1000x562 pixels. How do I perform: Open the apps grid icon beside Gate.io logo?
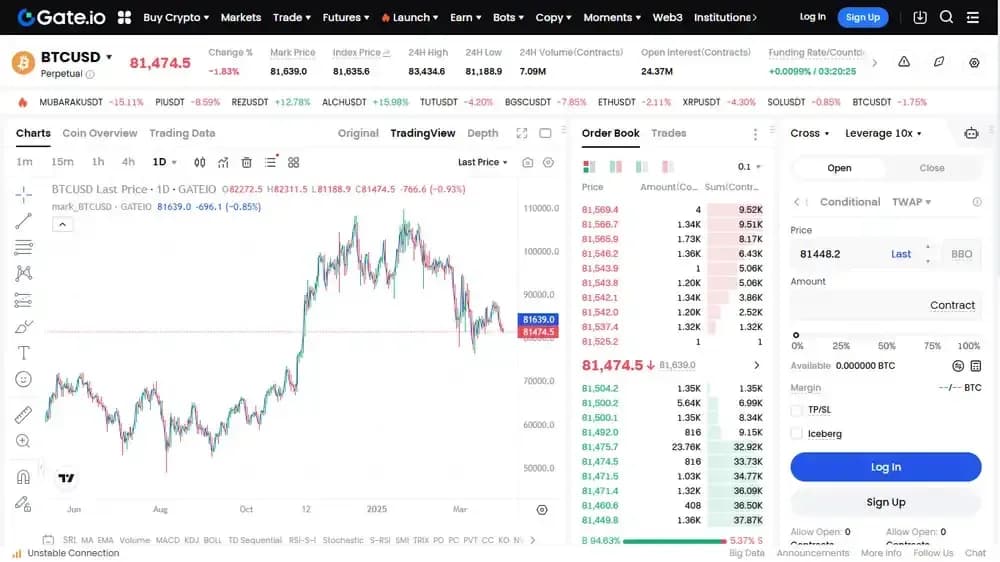pos(124,17)
